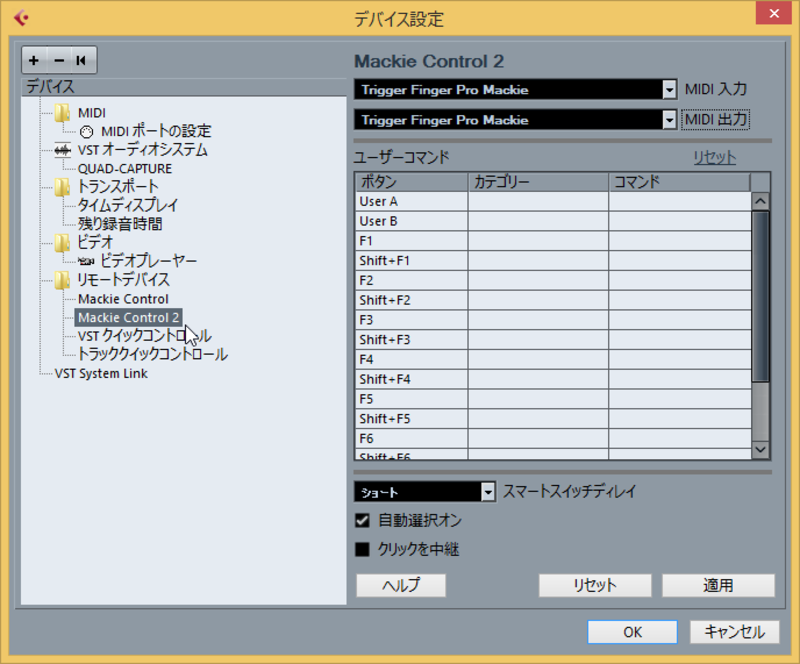Image resolution: width=800 pixels, height=664 pixels.
Task: Select MIDI ポートの設定 in the tree
Action: [156, 131]
